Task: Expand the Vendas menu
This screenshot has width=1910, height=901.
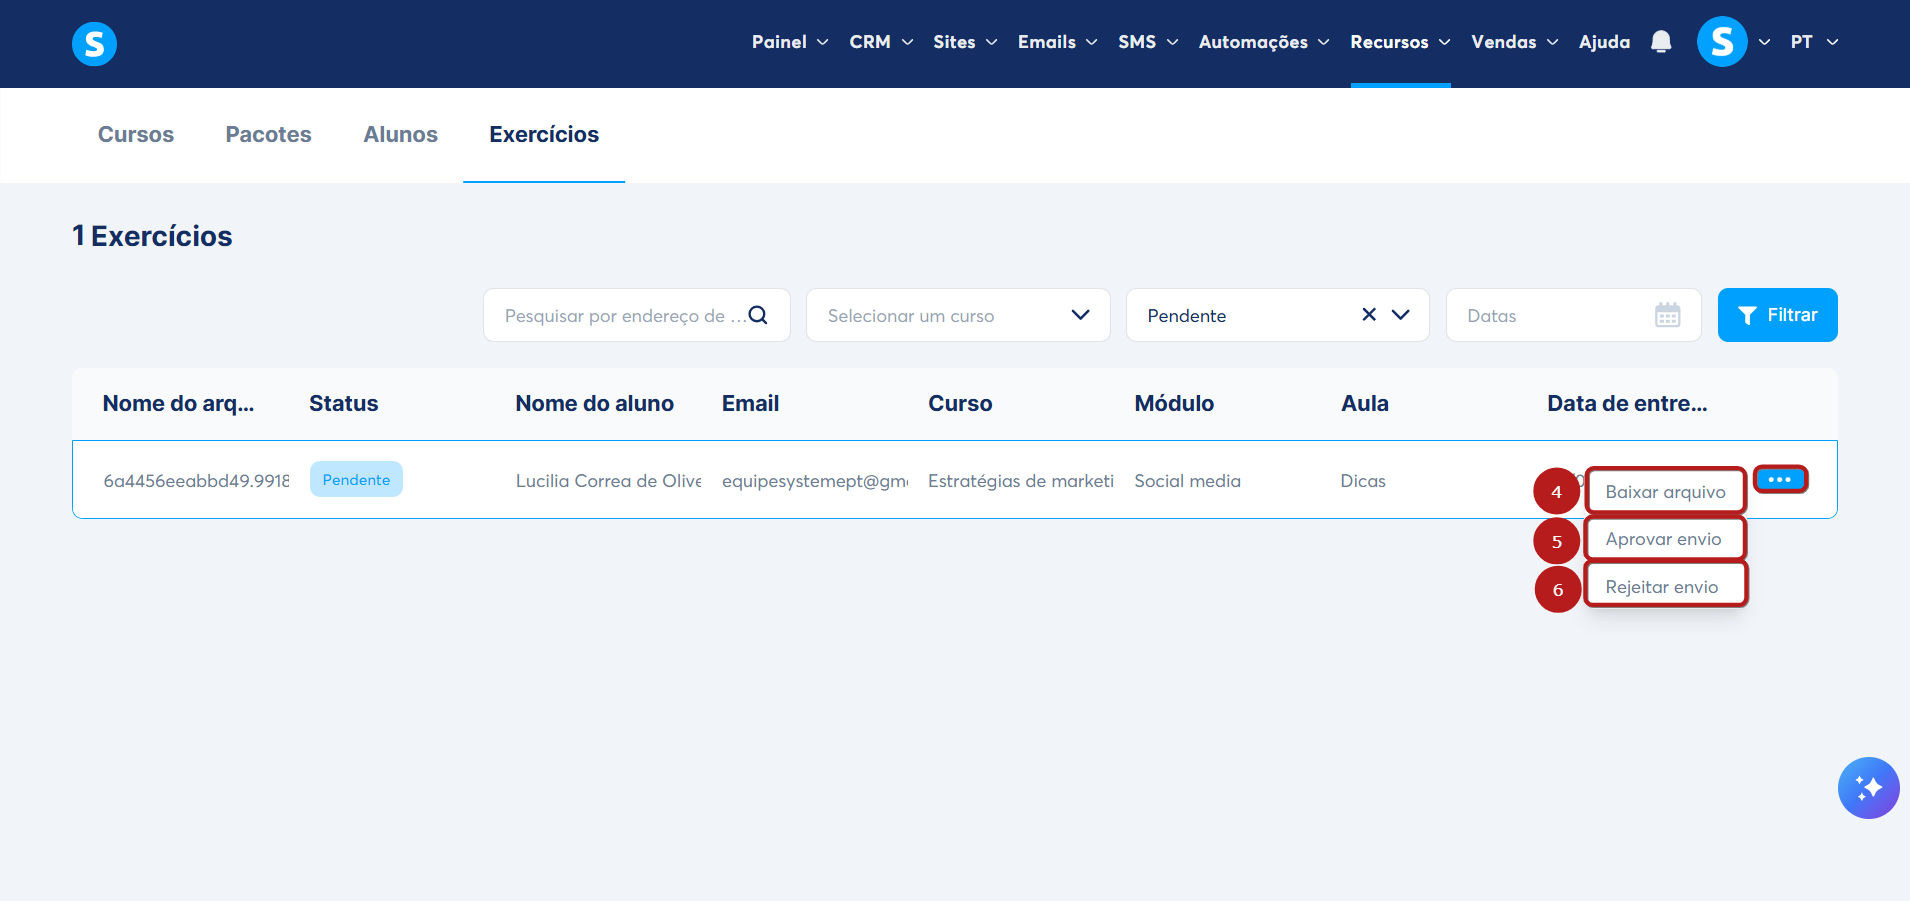Action: (1515, 42)
